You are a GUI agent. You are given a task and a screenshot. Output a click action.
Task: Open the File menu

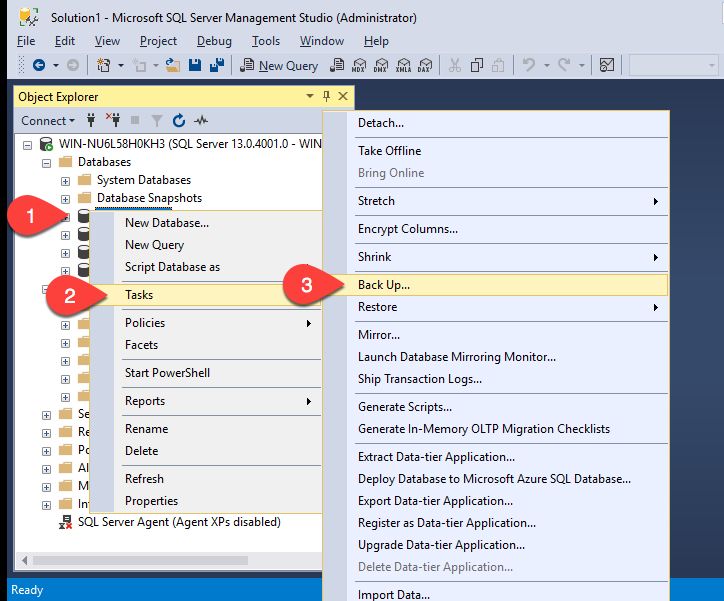coord(26,41)
